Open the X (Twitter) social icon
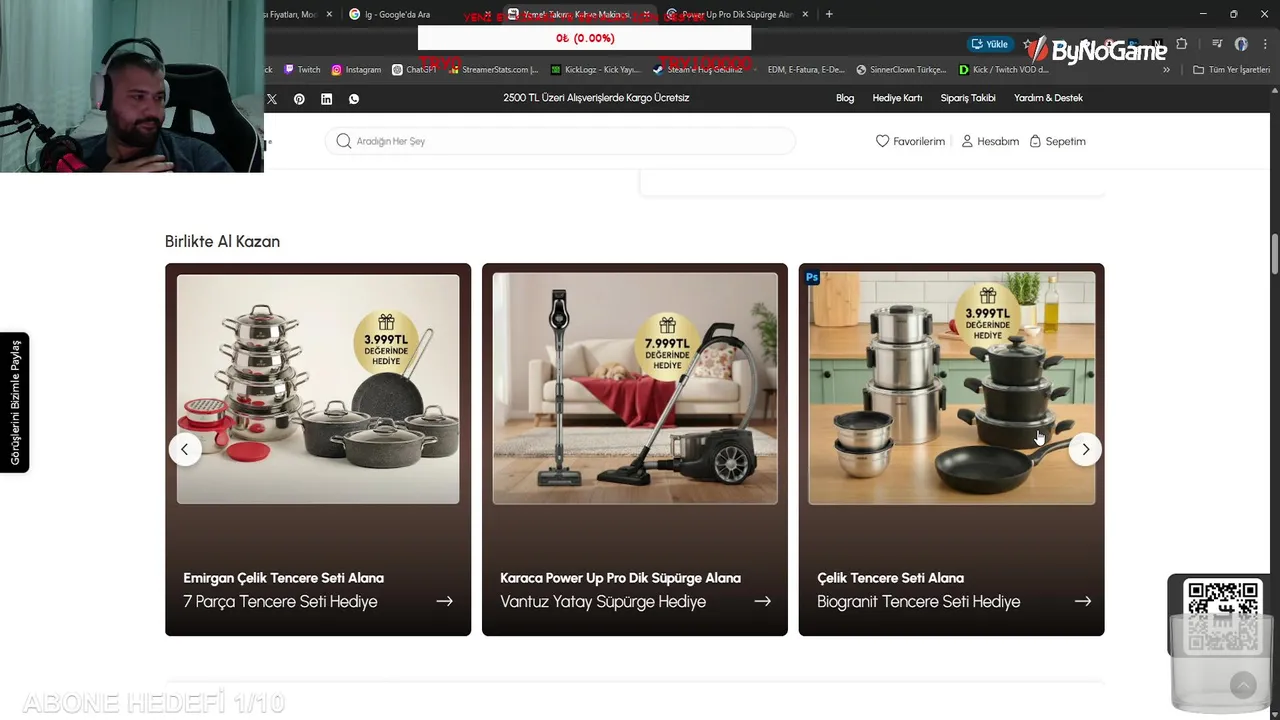 tap(272, 99)
